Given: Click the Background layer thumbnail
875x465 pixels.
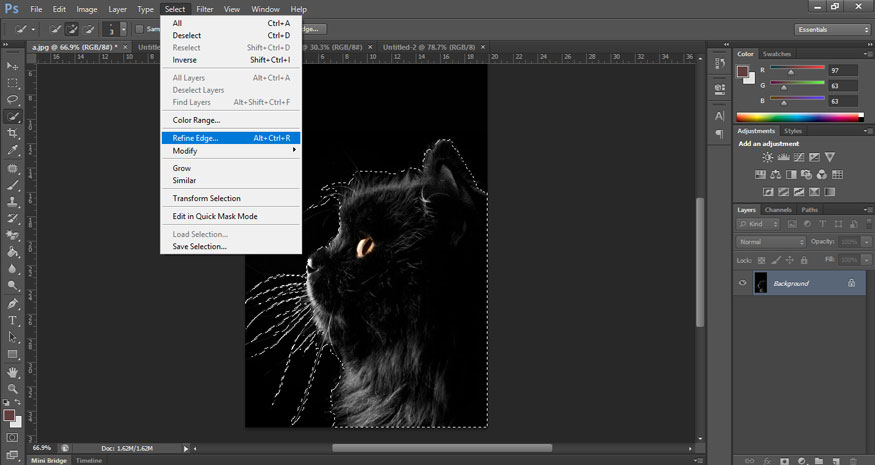Looking at the screenshot, I should [x=760, y=283].
